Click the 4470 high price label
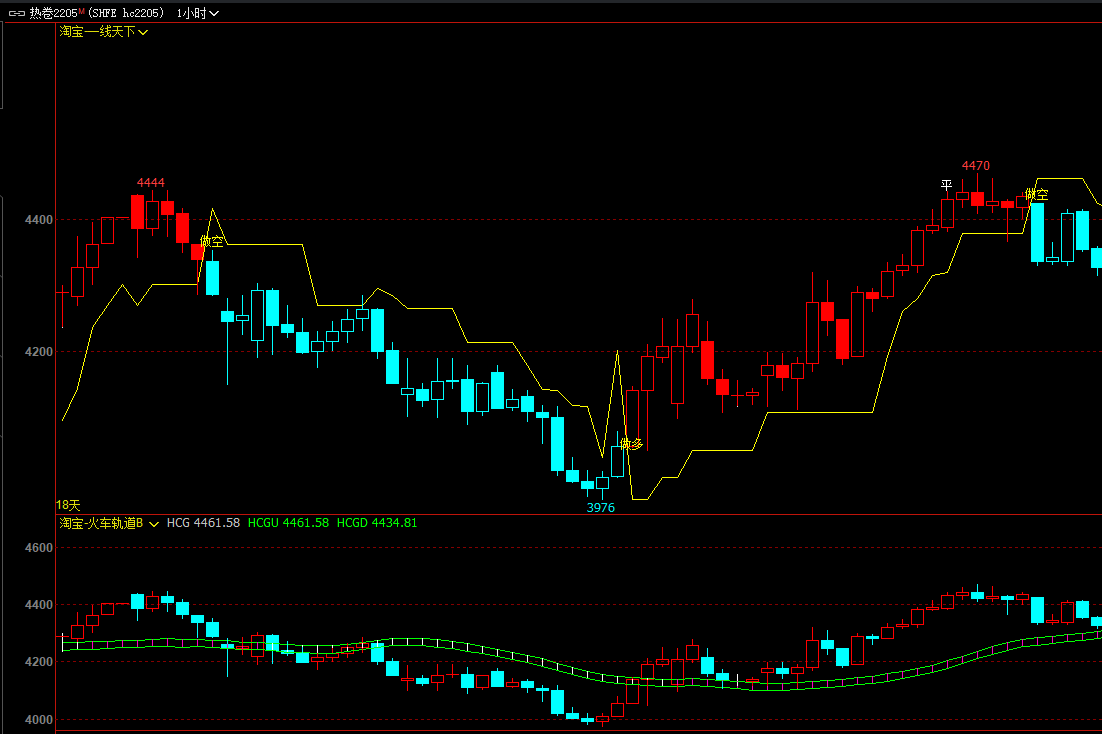Image resolution: width=1102 pixels, height=734 pixels. [975, 166]
